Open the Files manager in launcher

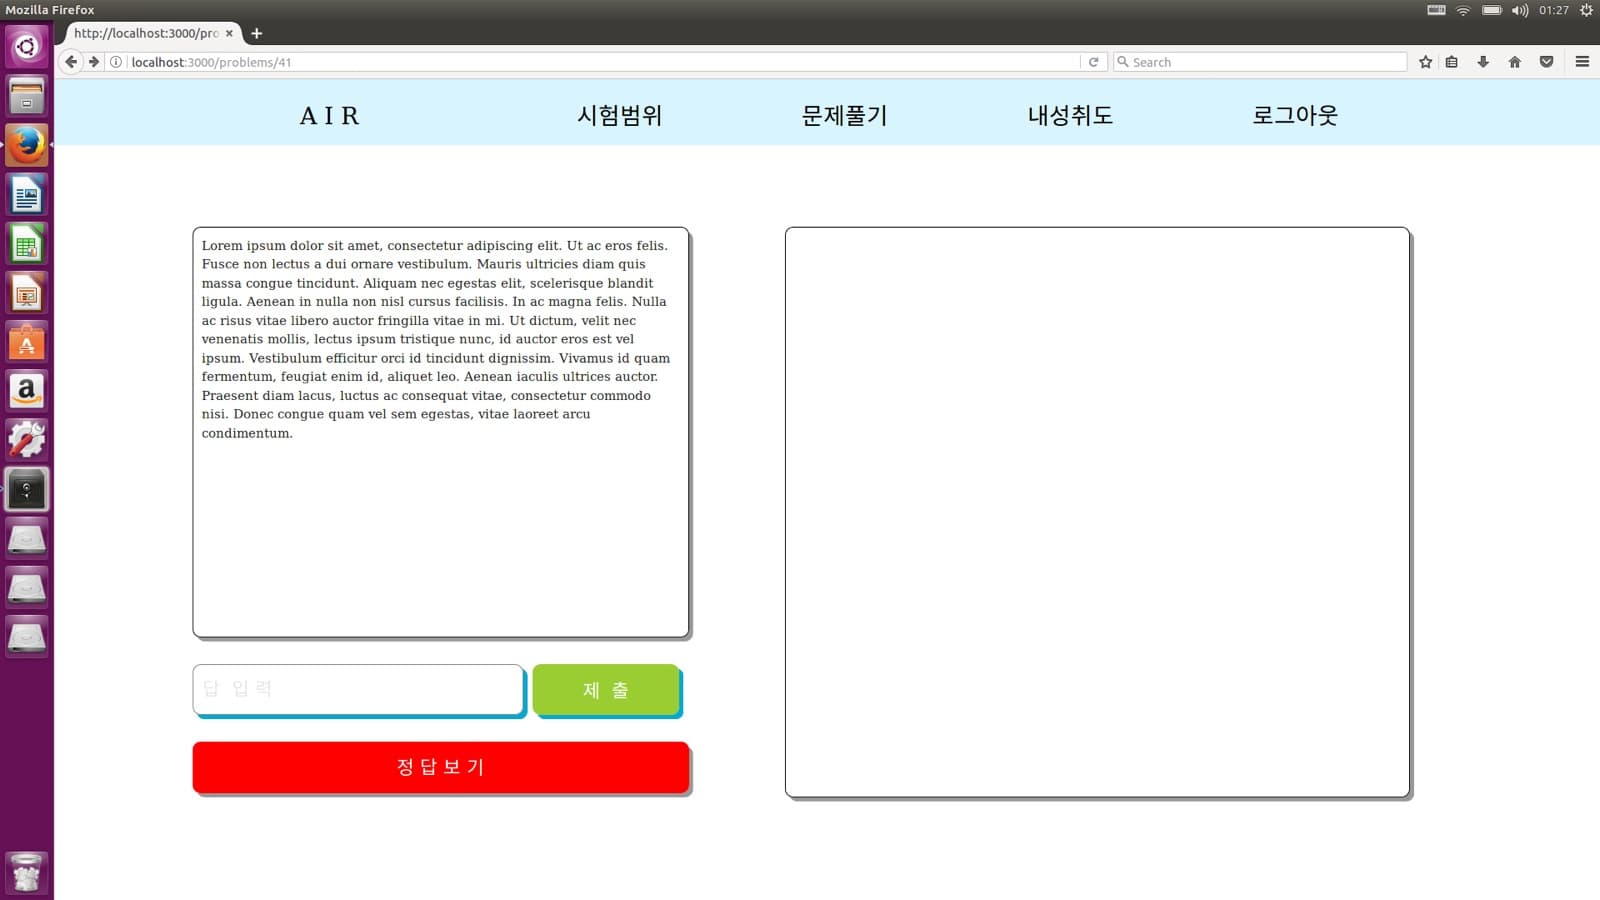(27, 96)
